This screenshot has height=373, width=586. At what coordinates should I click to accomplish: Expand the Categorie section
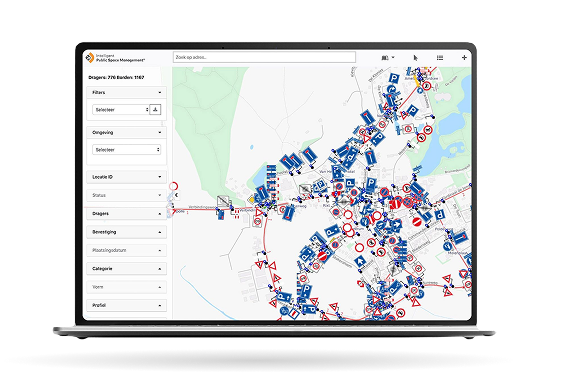[x=126, y=268]
